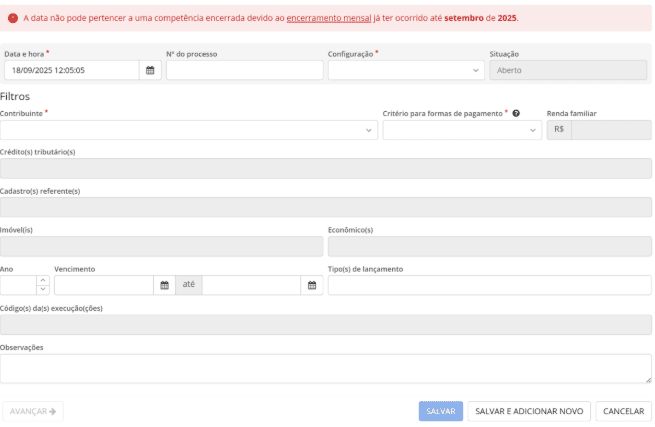
Task: Click Salvar e Adicionar Novo button
Action: [529, 411]
